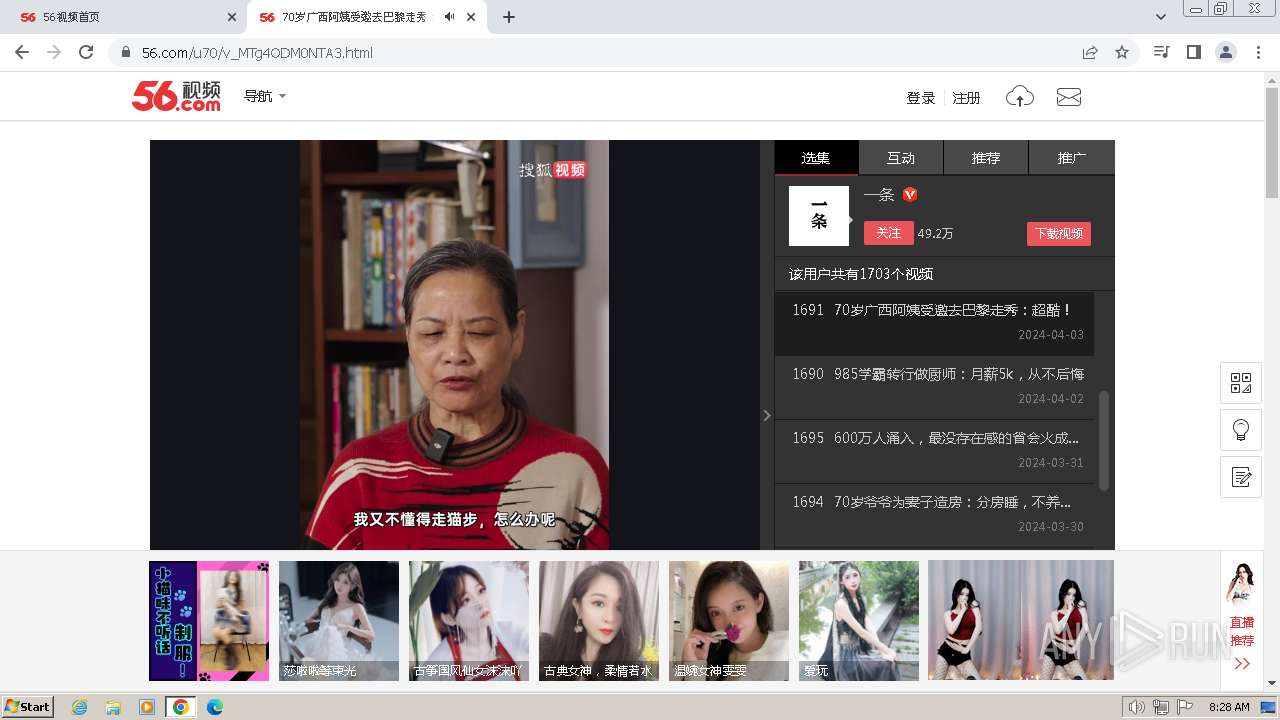The height and width of the screenshot is (720, 1280).
Task: Click the 49.2万 follower count
Action: (935, 233)
